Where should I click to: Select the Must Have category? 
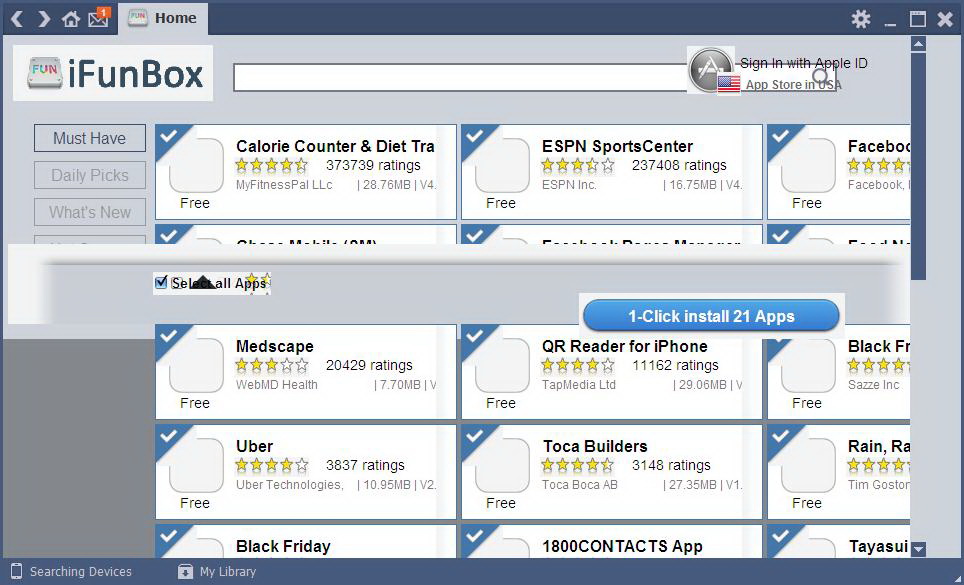coord(90,138)
